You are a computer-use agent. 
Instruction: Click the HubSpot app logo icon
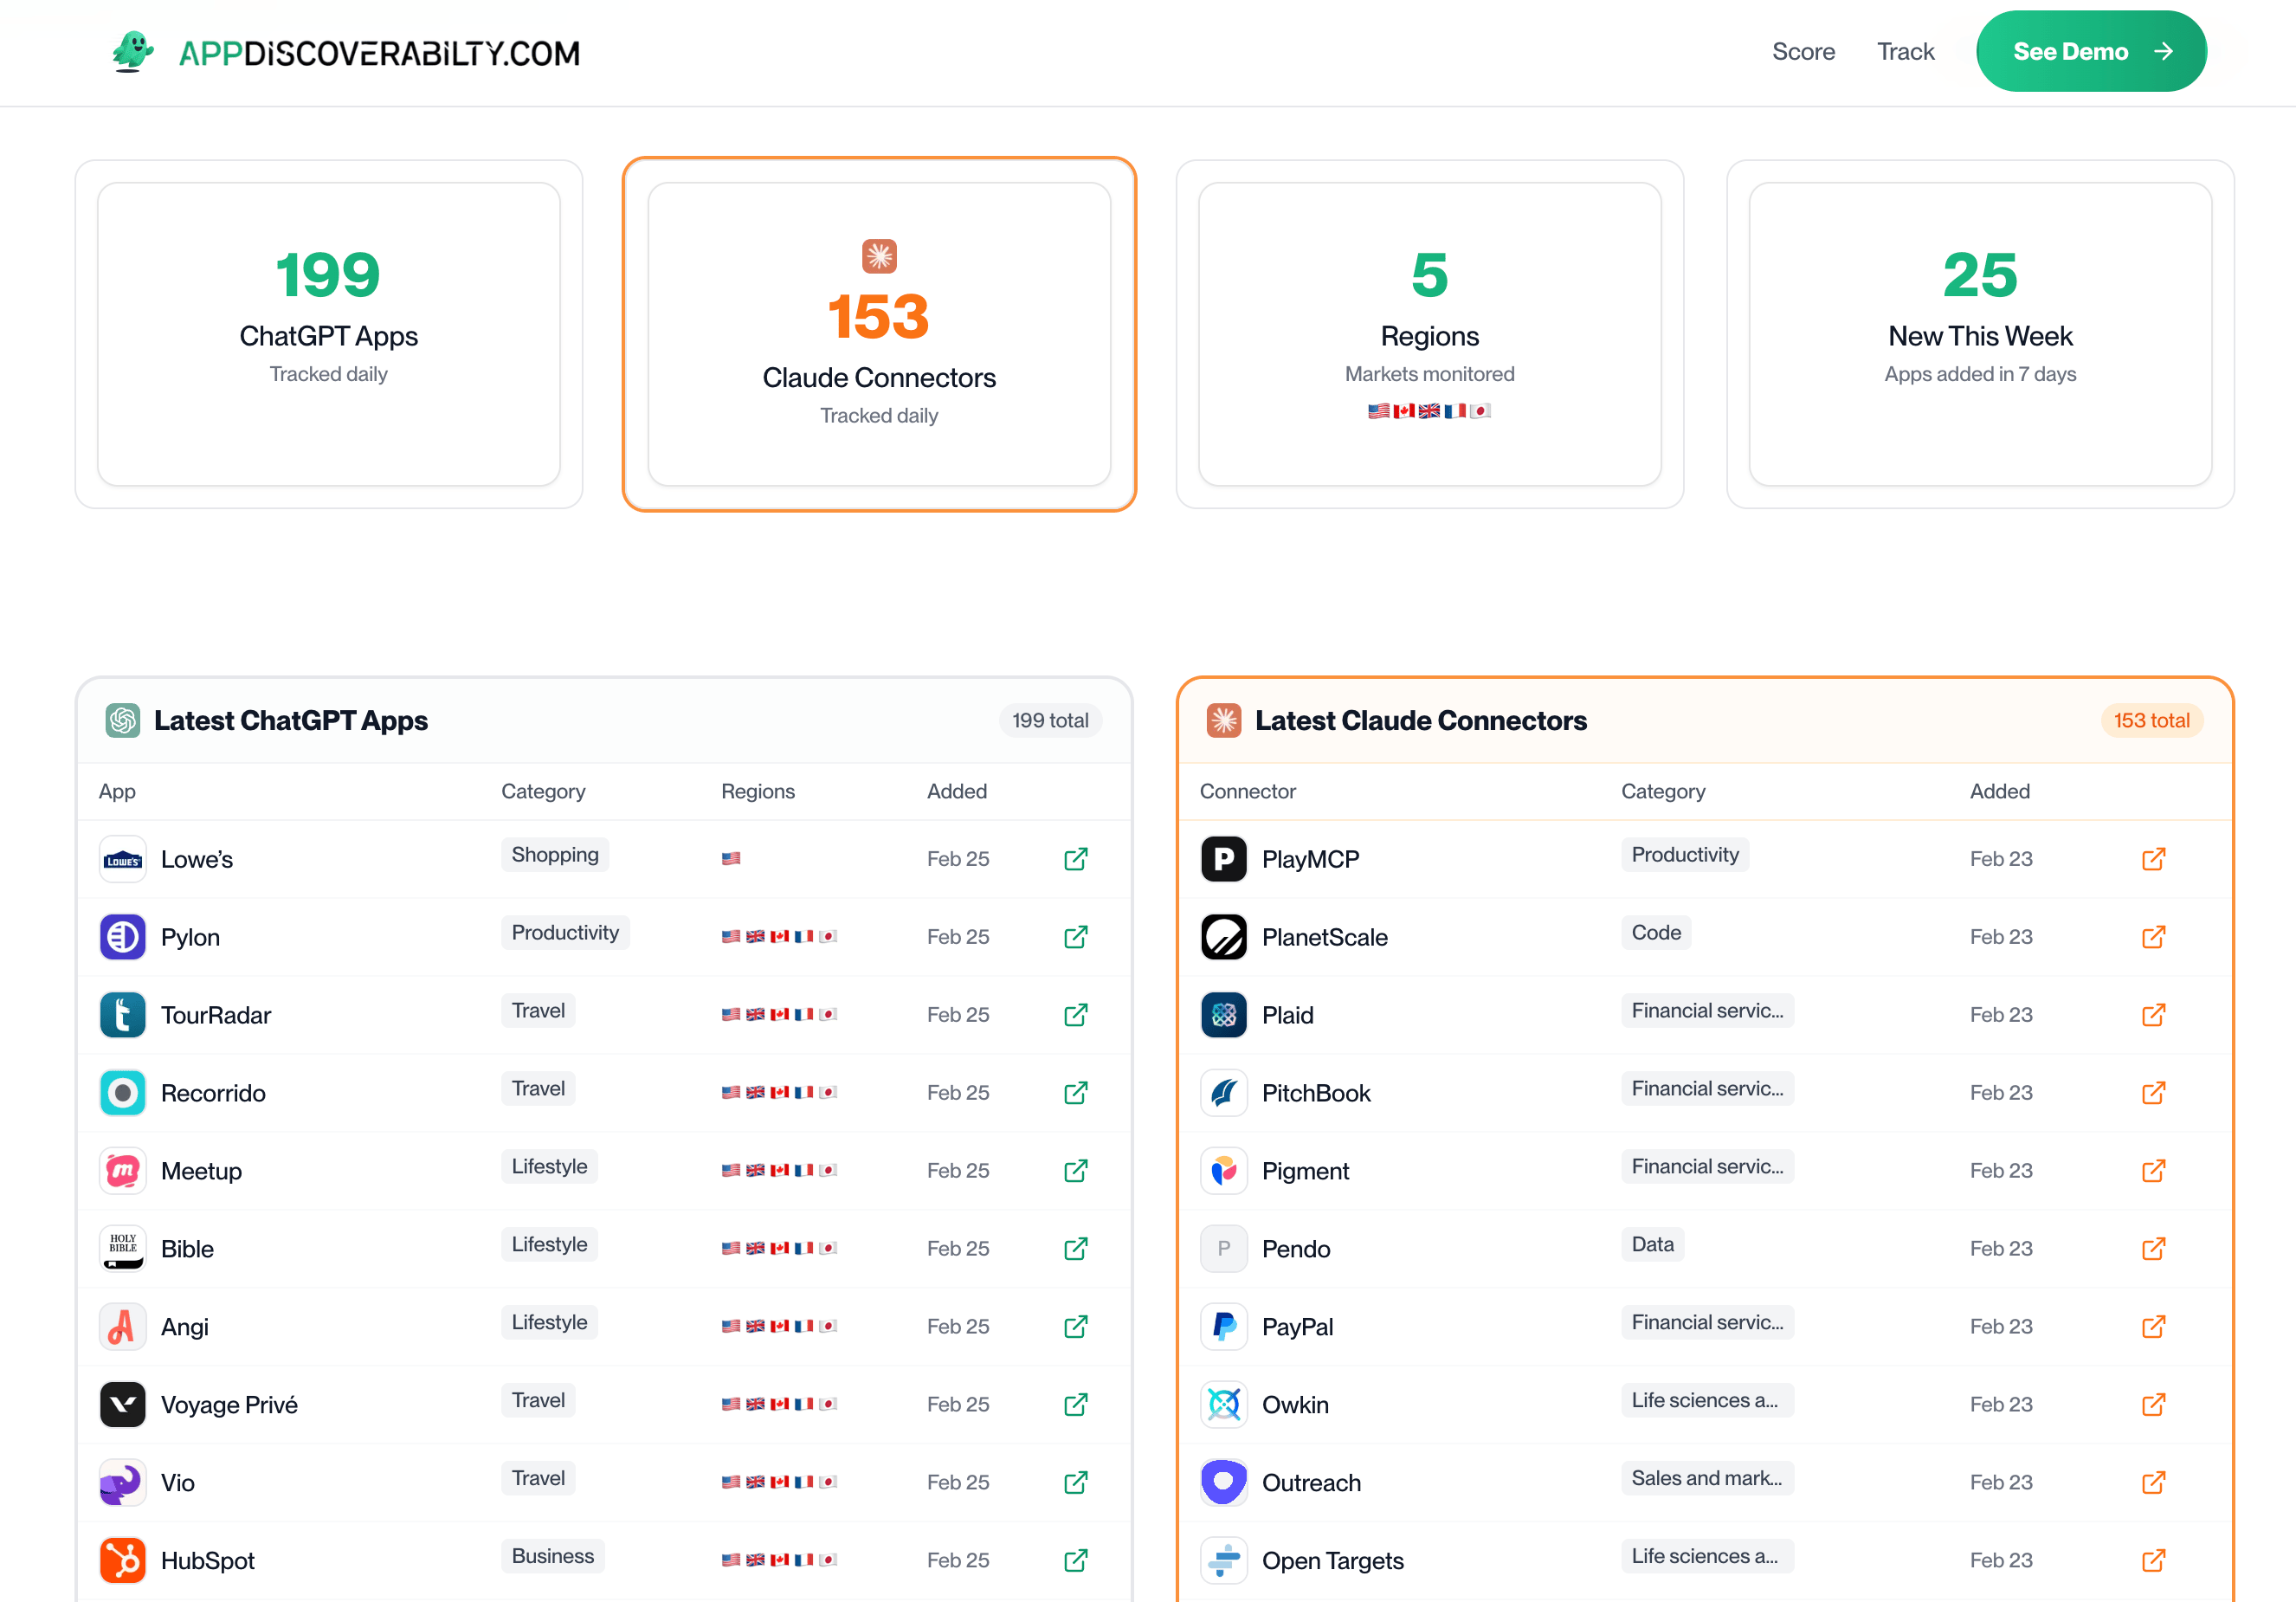pyautogui.click(x=123, y=1560)
